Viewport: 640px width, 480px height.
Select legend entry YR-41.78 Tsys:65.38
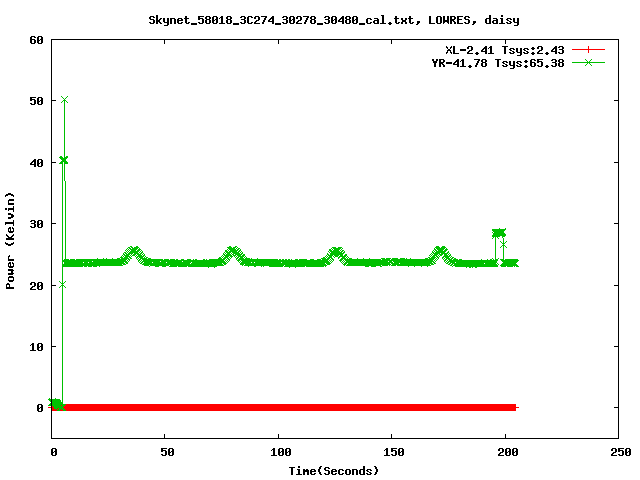coord(498,63)
